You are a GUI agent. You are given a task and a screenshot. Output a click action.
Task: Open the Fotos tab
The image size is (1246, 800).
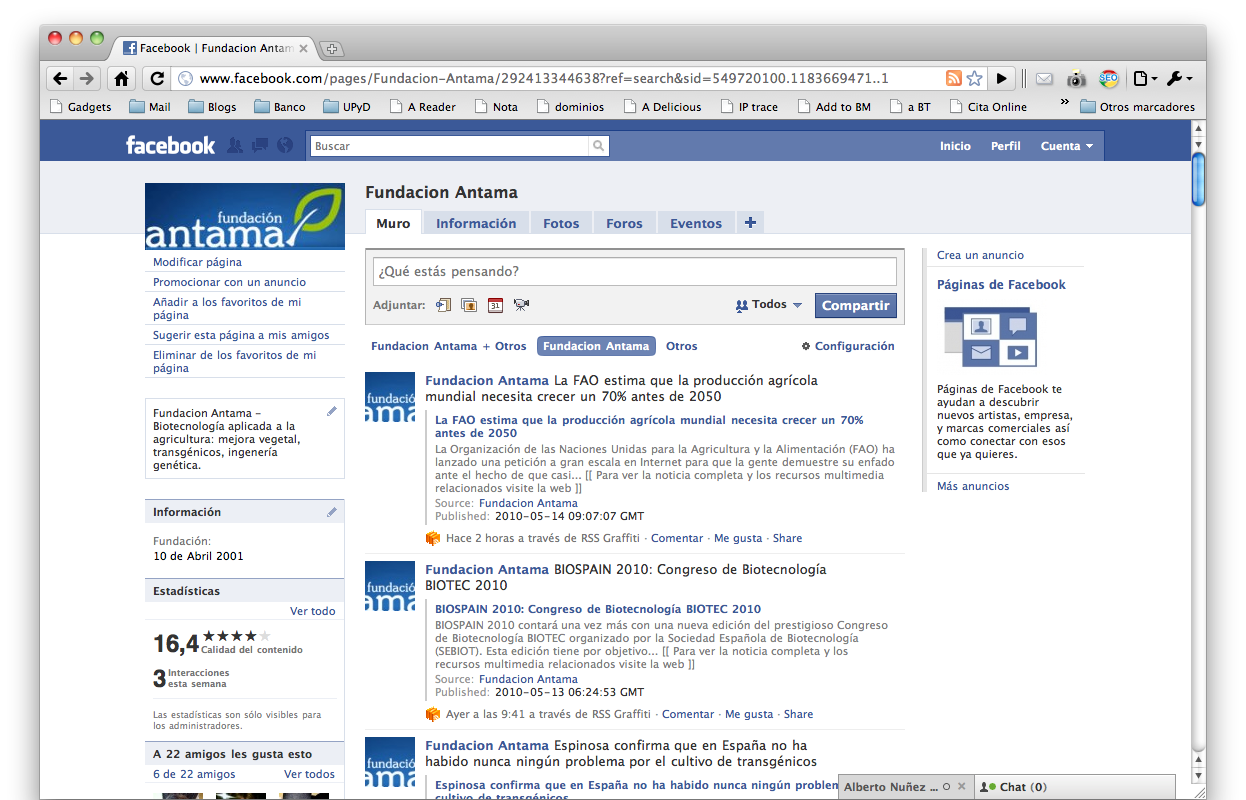(x=561, y=223)
